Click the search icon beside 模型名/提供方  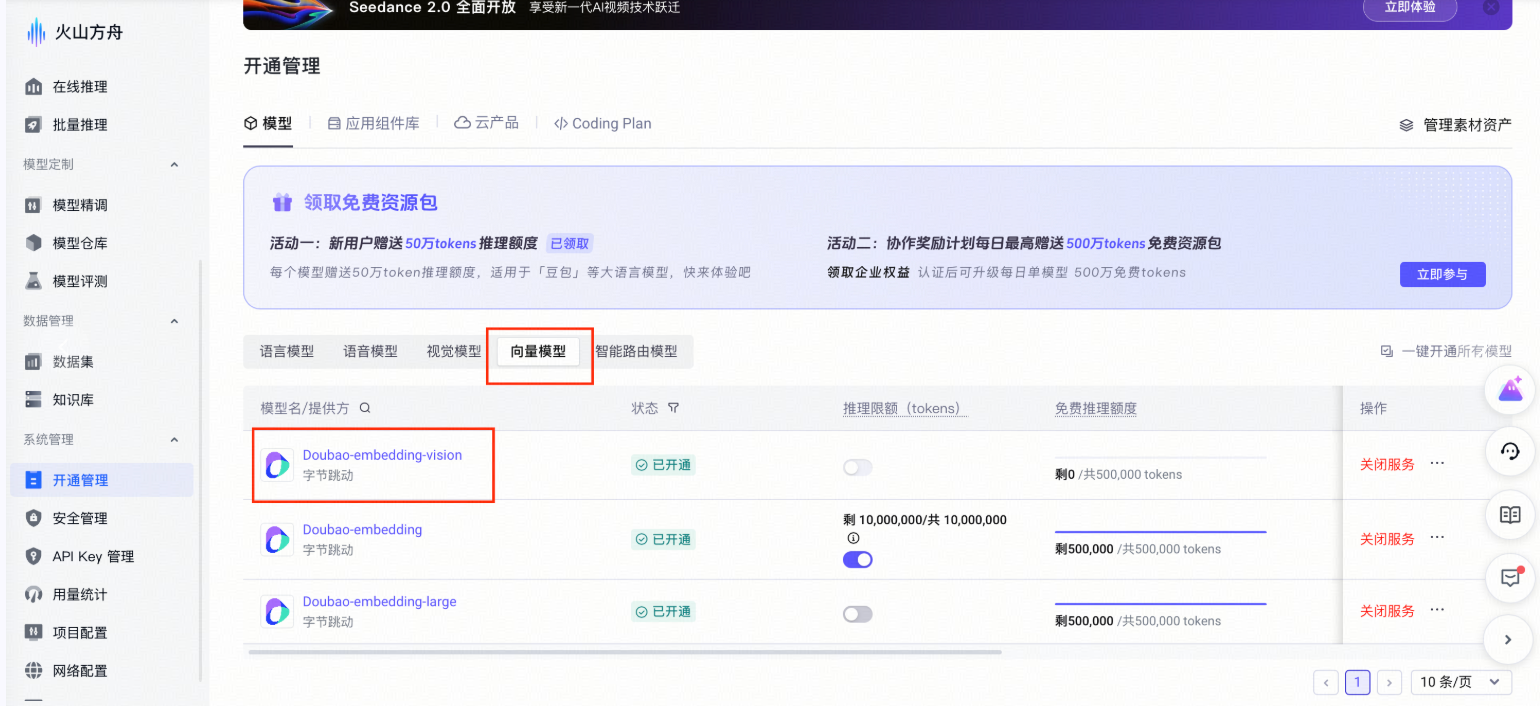point(365,408)
